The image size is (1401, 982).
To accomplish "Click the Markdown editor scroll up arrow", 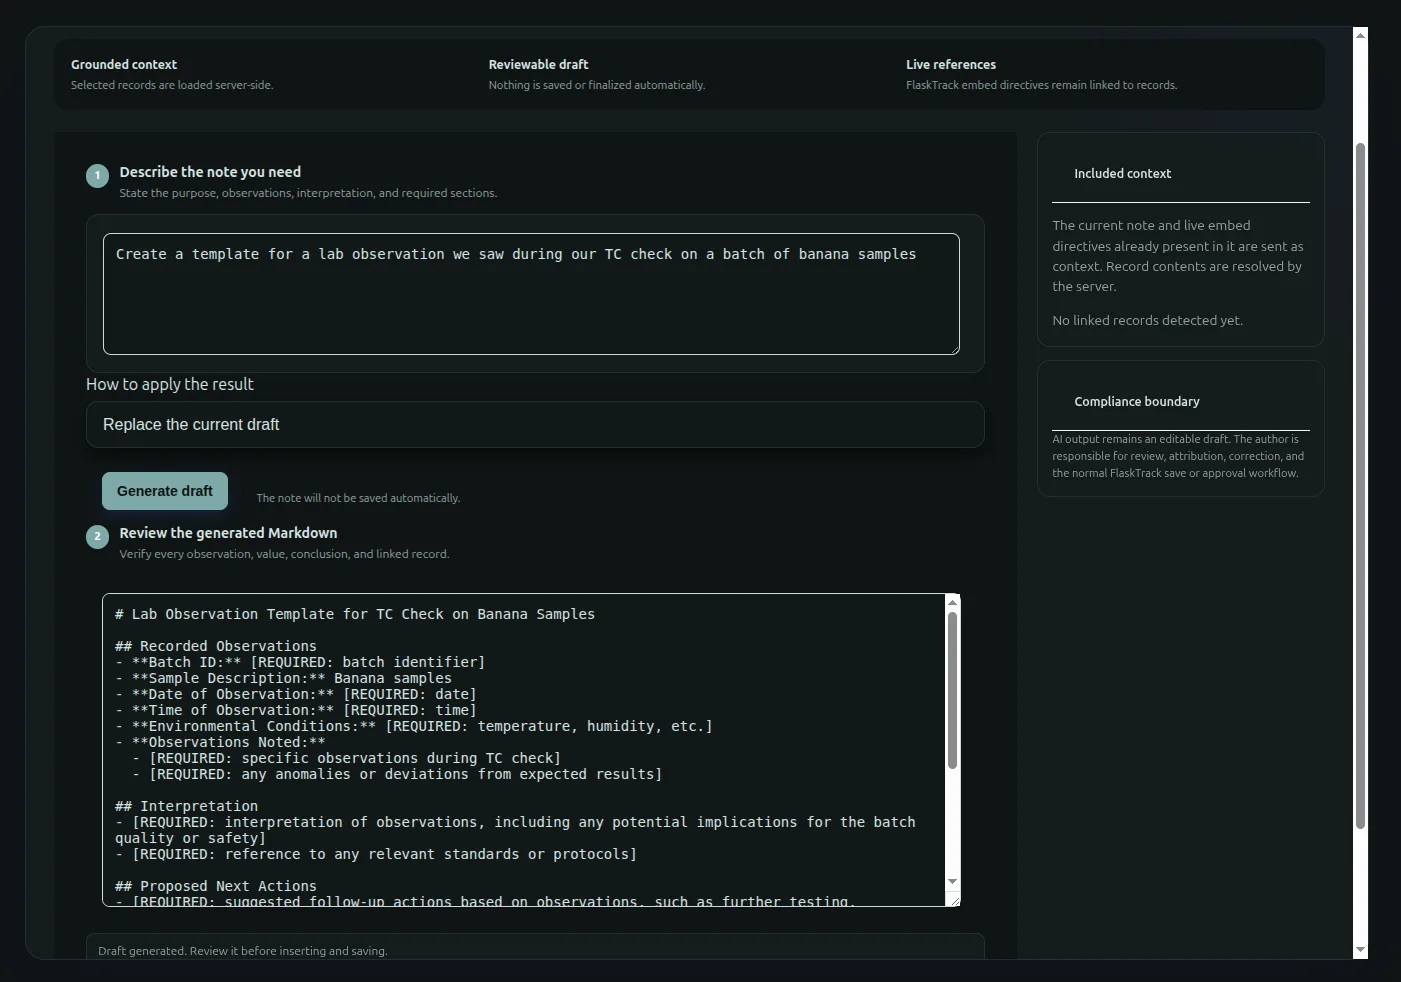I will point(952,602).
